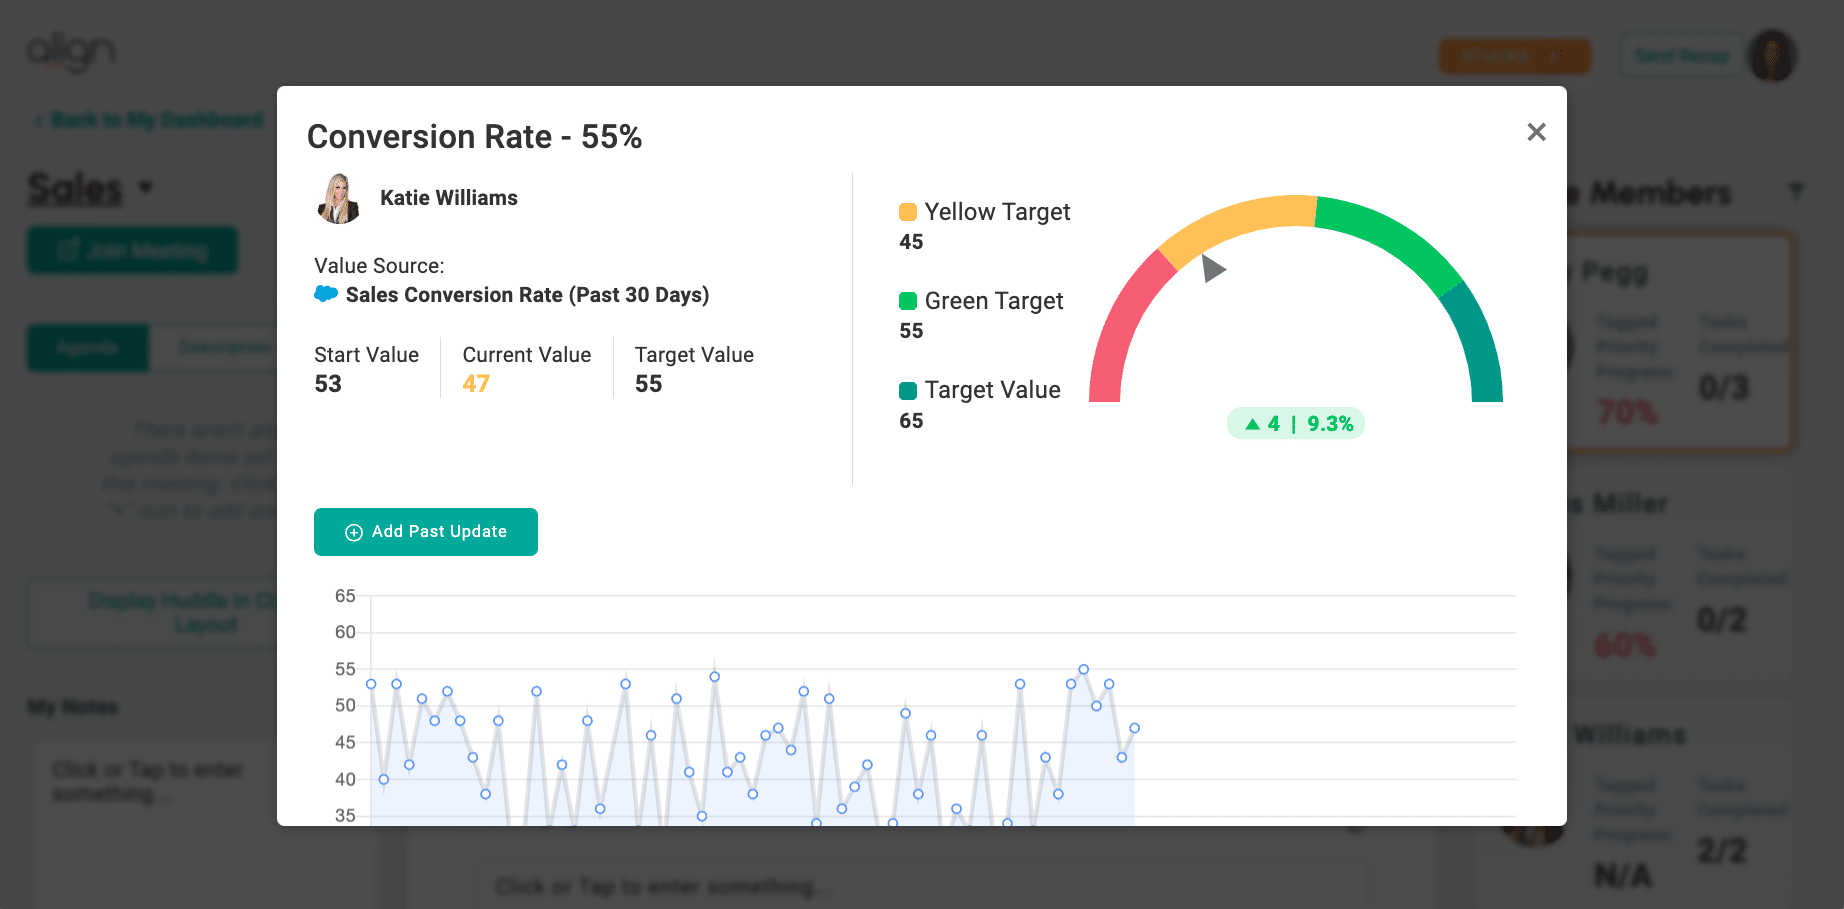Click the Green Target color swatch

coord(908,301)
